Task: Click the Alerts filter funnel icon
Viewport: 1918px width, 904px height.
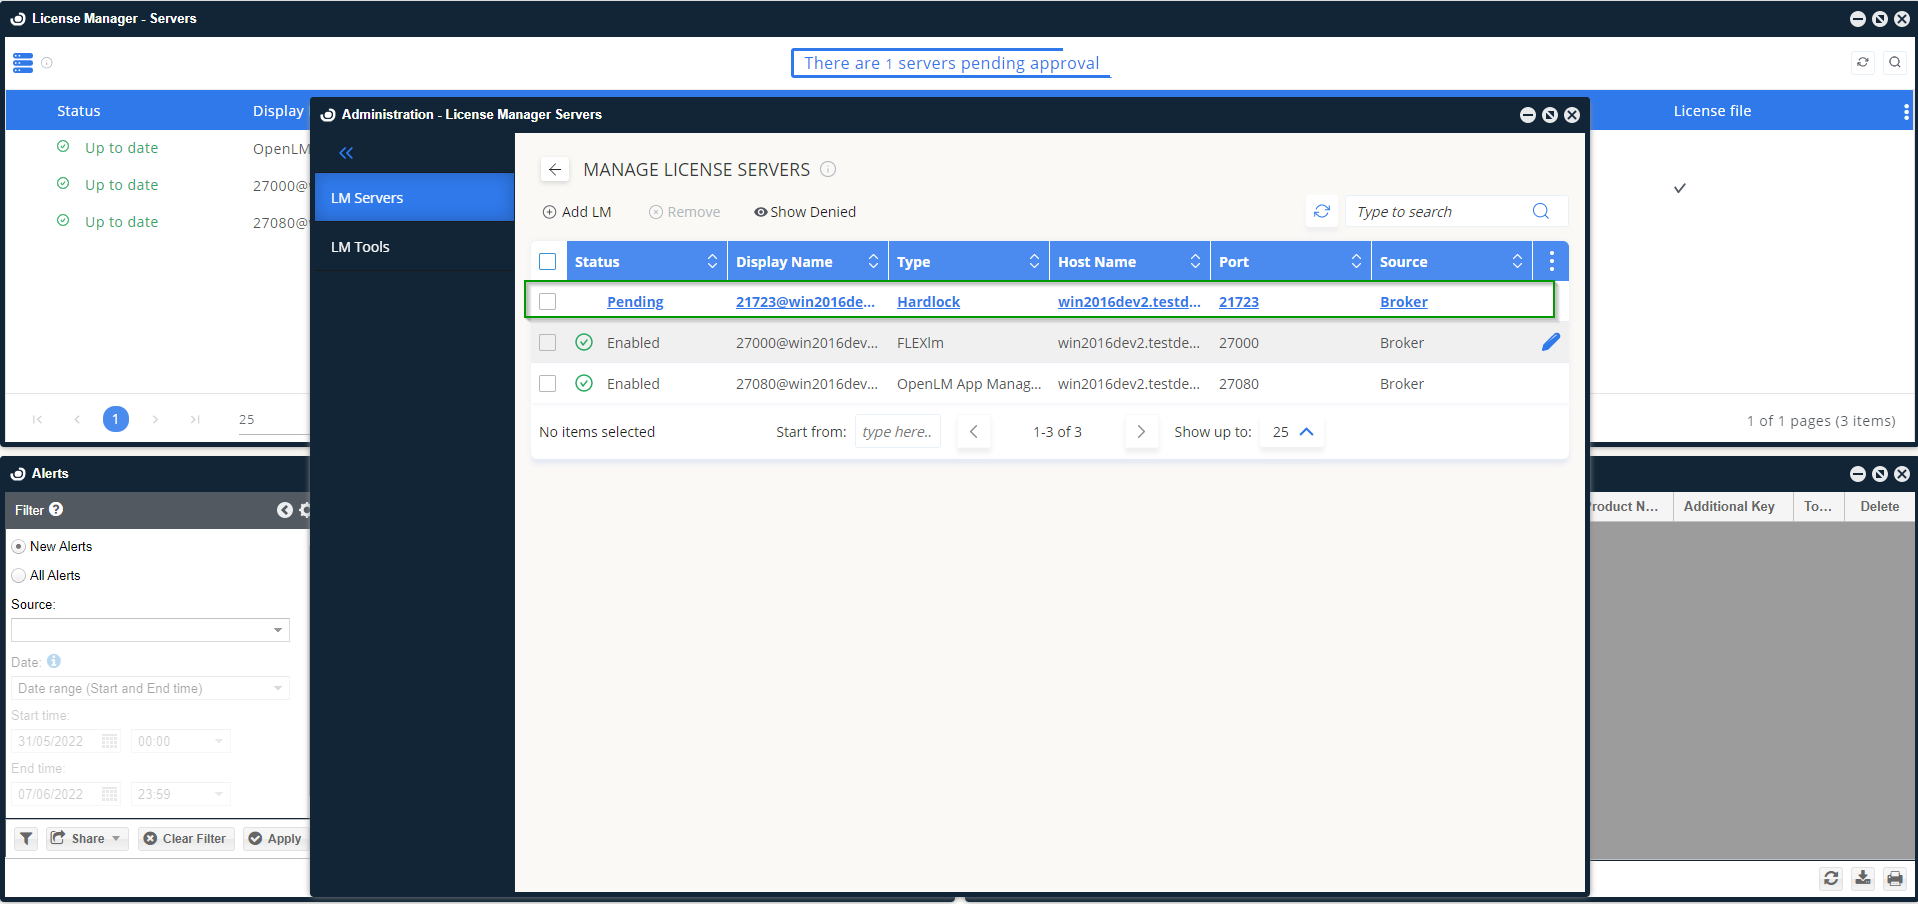Action: 26,838
